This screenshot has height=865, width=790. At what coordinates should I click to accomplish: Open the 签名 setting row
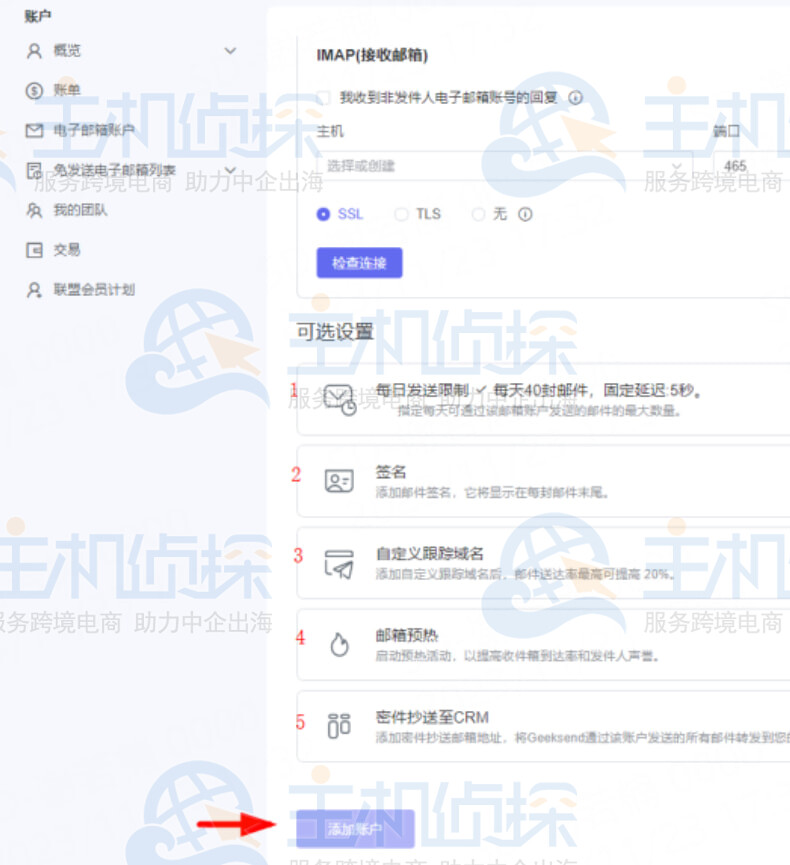point(543,481)
